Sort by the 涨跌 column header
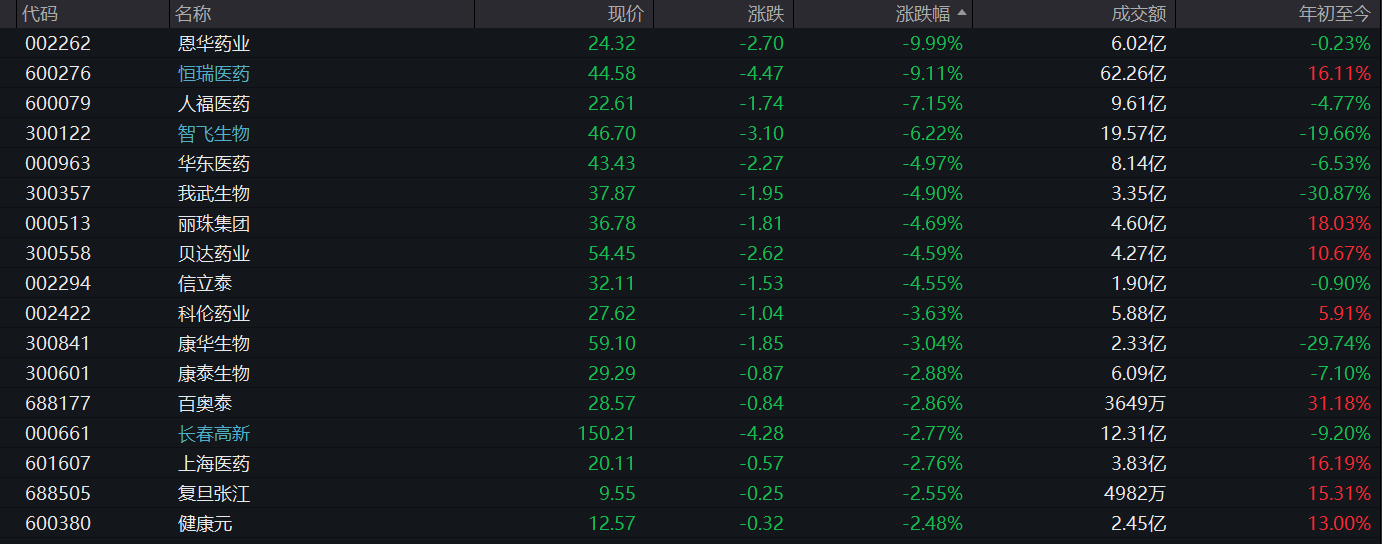 766,14
